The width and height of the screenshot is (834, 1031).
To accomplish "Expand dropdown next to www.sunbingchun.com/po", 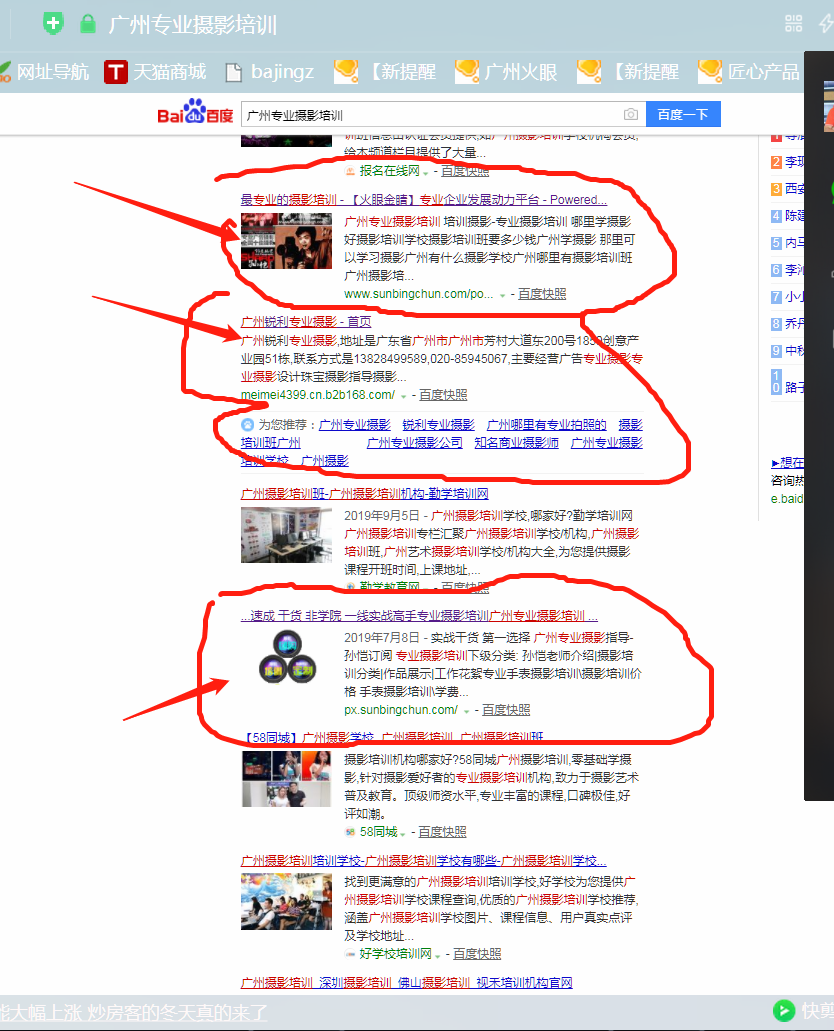I will [503, 295].
